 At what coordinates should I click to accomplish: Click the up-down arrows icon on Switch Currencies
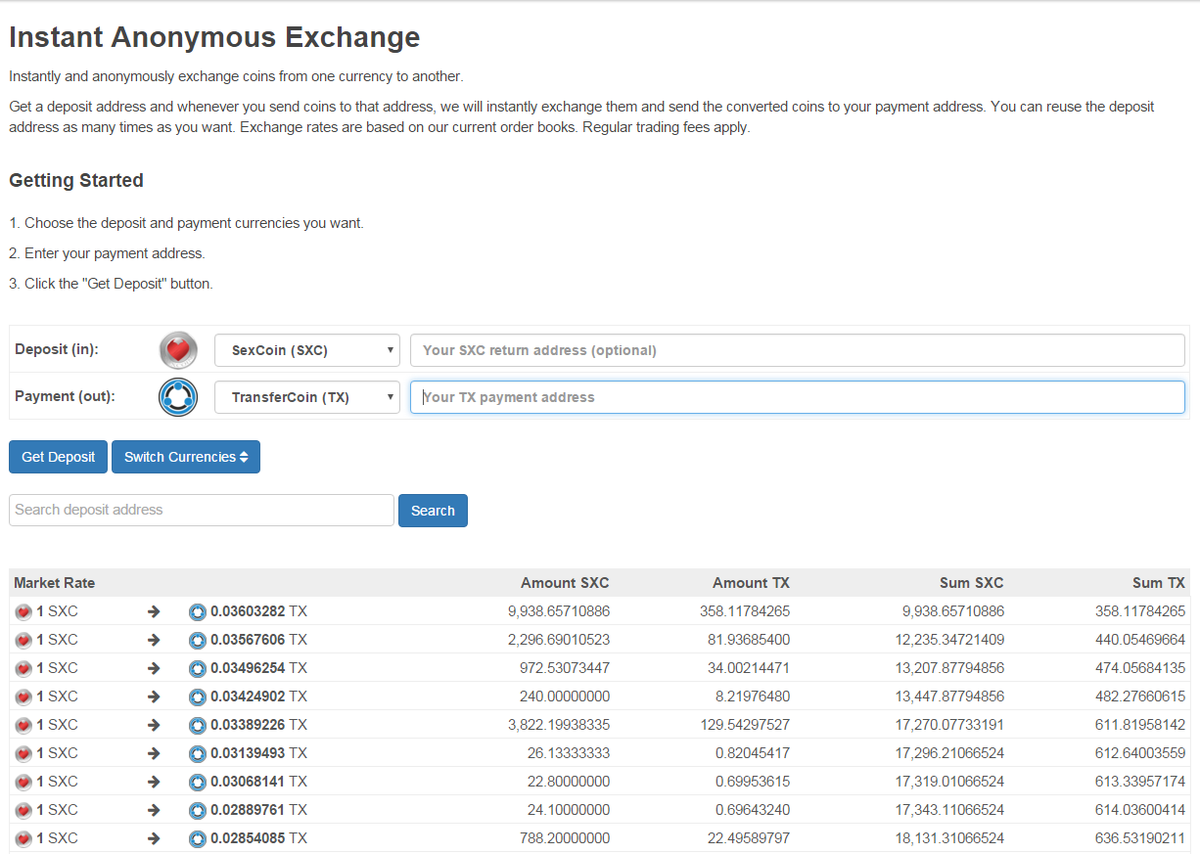click(x=246, y=456)
